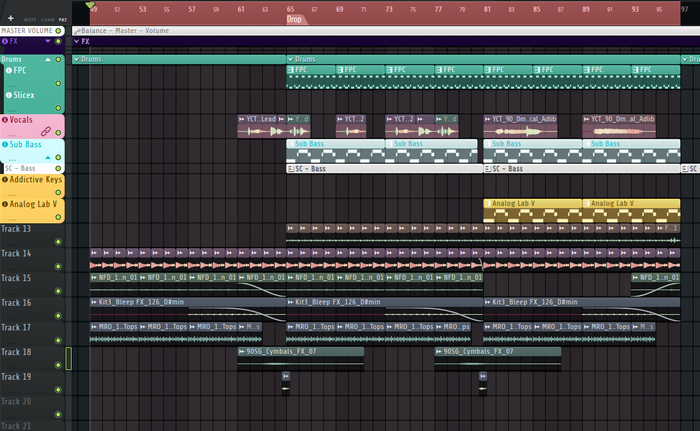The height and width of the screenshot is (431, 700).
Task: Collapse Sub Bass group arrow in track header
Action: tap(48, 157)
